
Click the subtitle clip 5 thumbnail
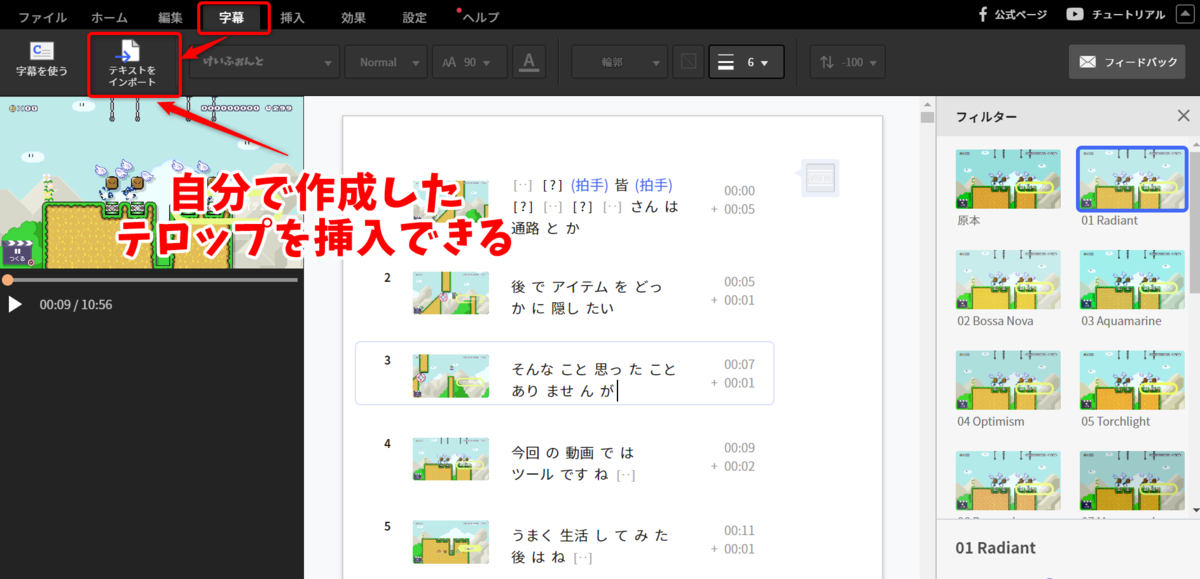click(x=451, y=541)
